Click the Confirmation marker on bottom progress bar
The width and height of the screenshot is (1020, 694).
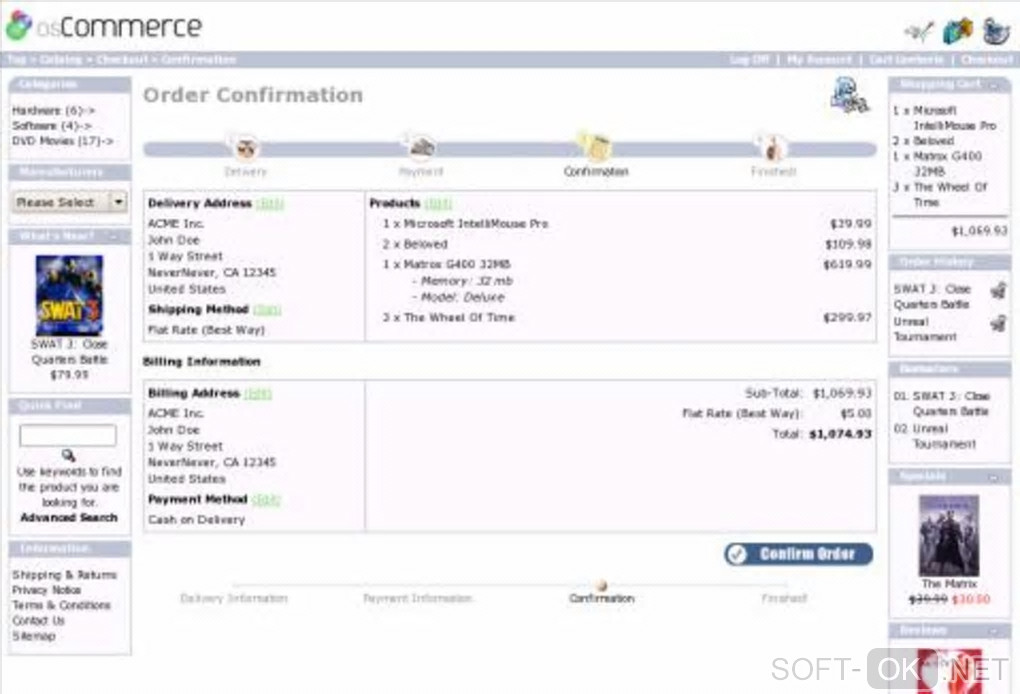pos(602,586)
